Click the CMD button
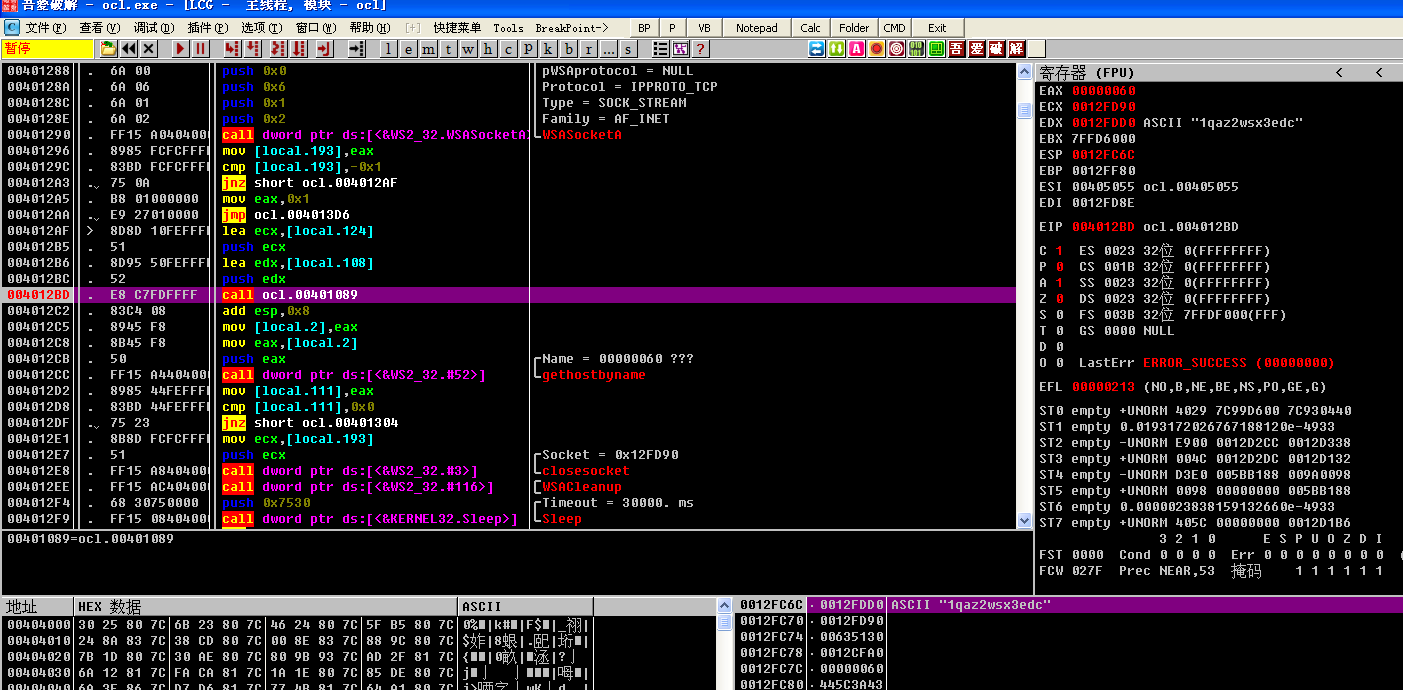The height and width of the screenshot is (690, 1403). pos(895,28)
